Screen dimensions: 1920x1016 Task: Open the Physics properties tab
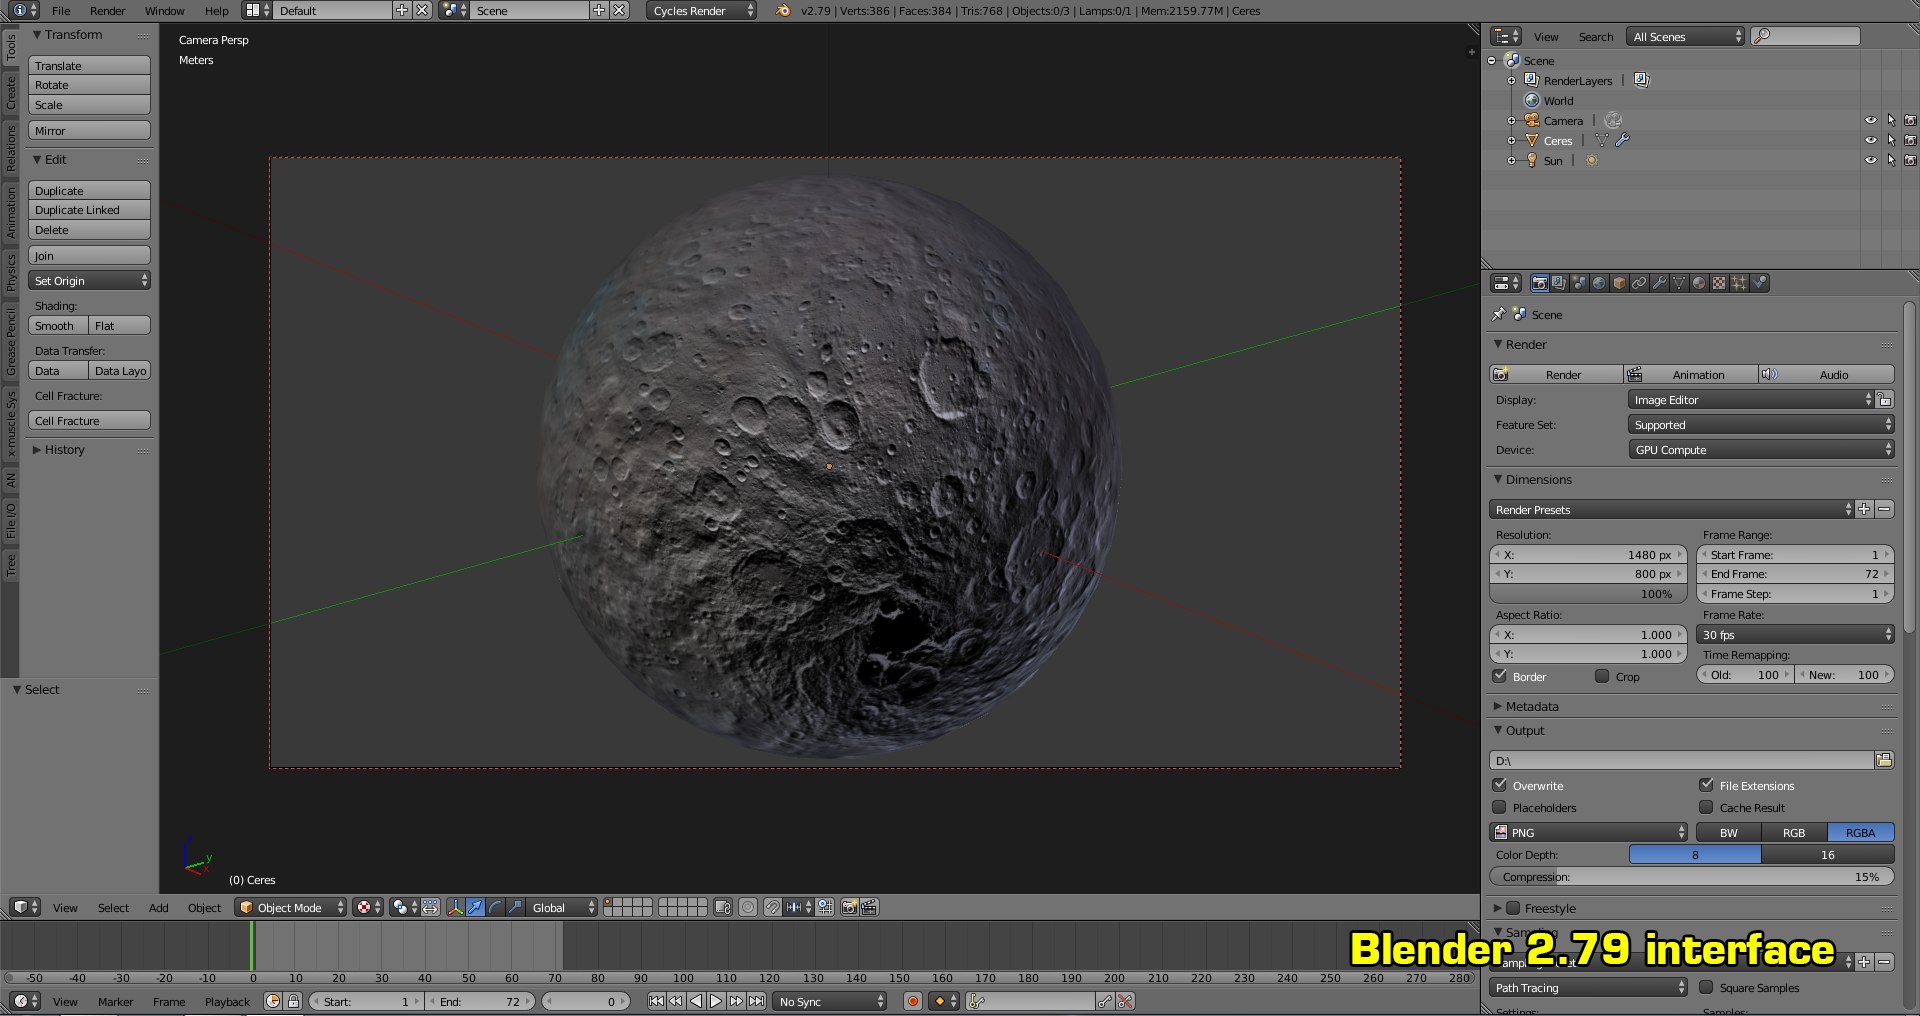1759,283
